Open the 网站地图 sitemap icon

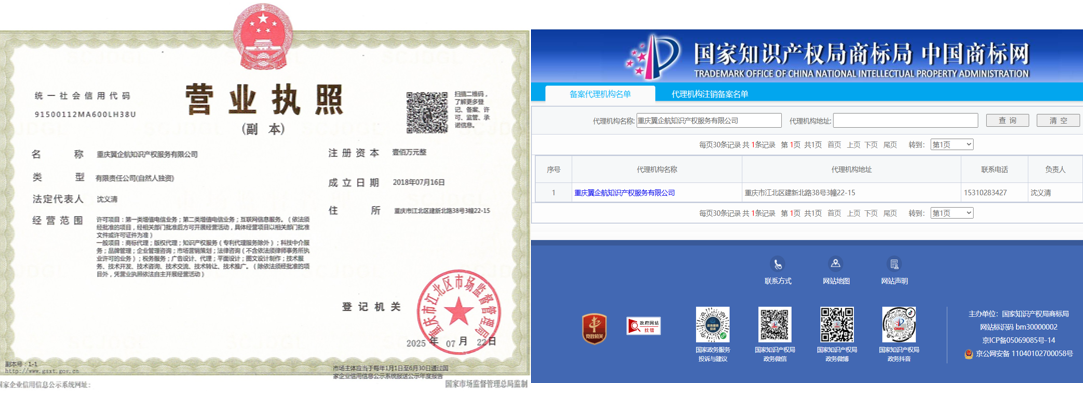point(836,264)
